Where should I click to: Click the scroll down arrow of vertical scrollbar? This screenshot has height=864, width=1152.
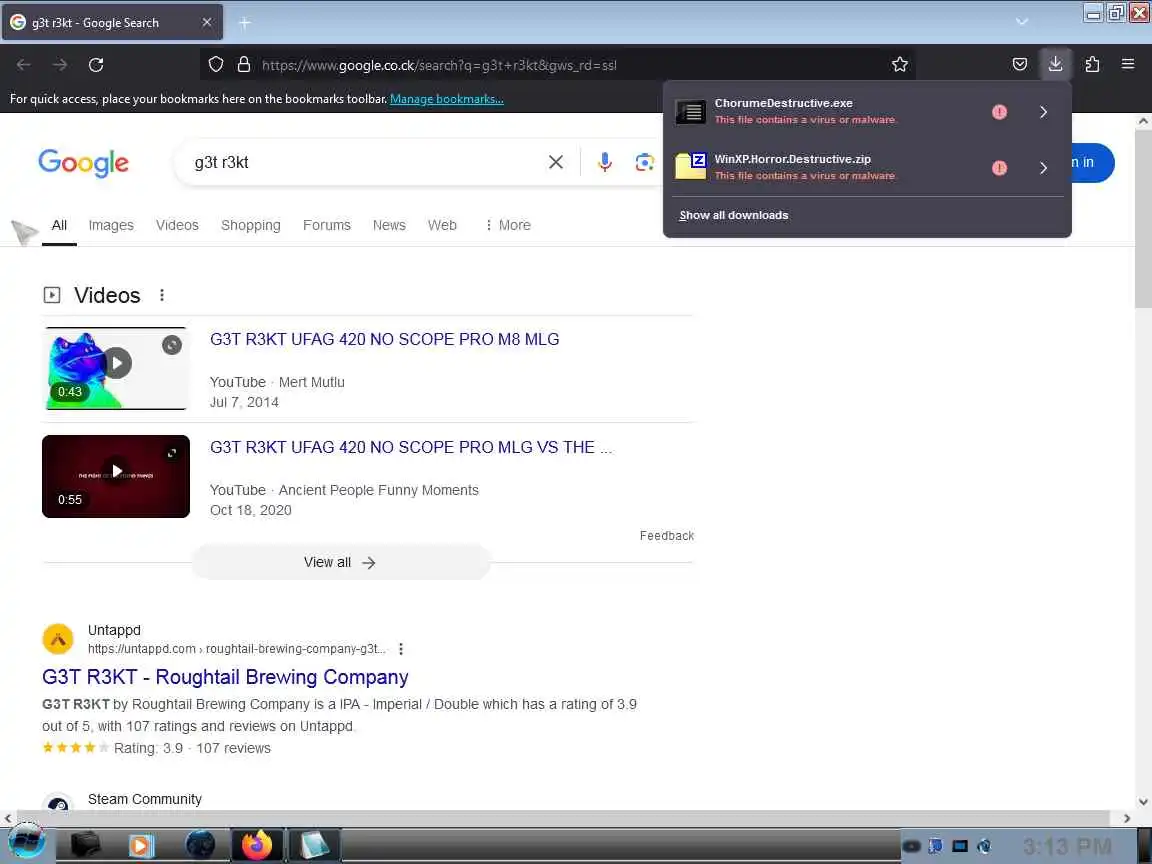click(x=1142, y=802)
